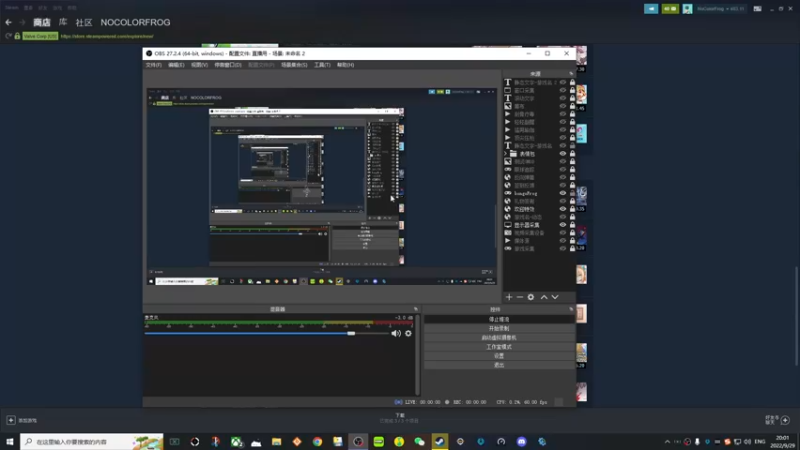Viewport: 800px width, 450px height.
Task: Go back in Steam with arrow
Action: (x=9, y=22)
